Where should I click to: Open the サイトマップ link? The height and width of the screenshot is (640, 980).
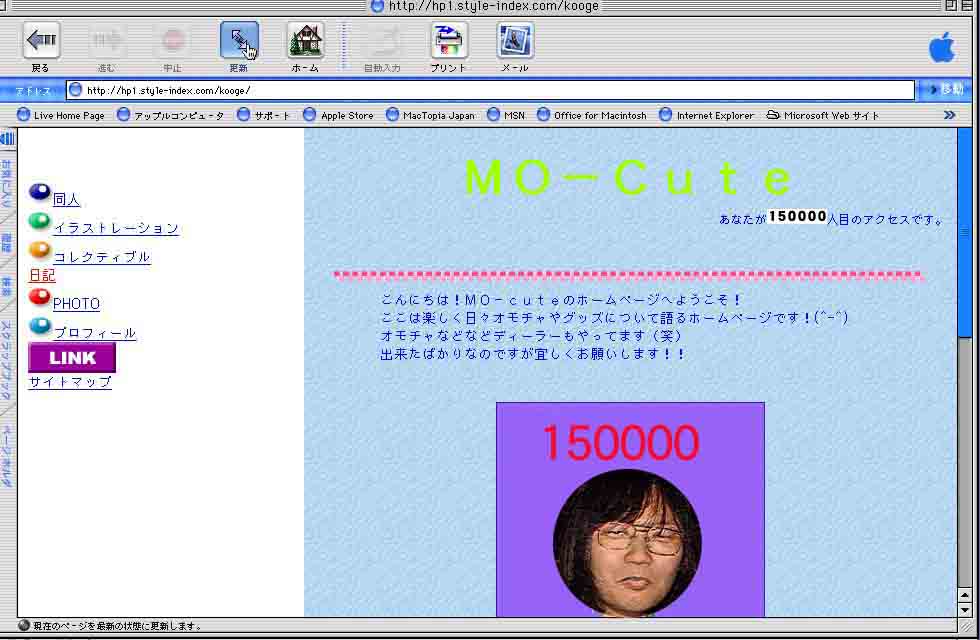(70, 382)
